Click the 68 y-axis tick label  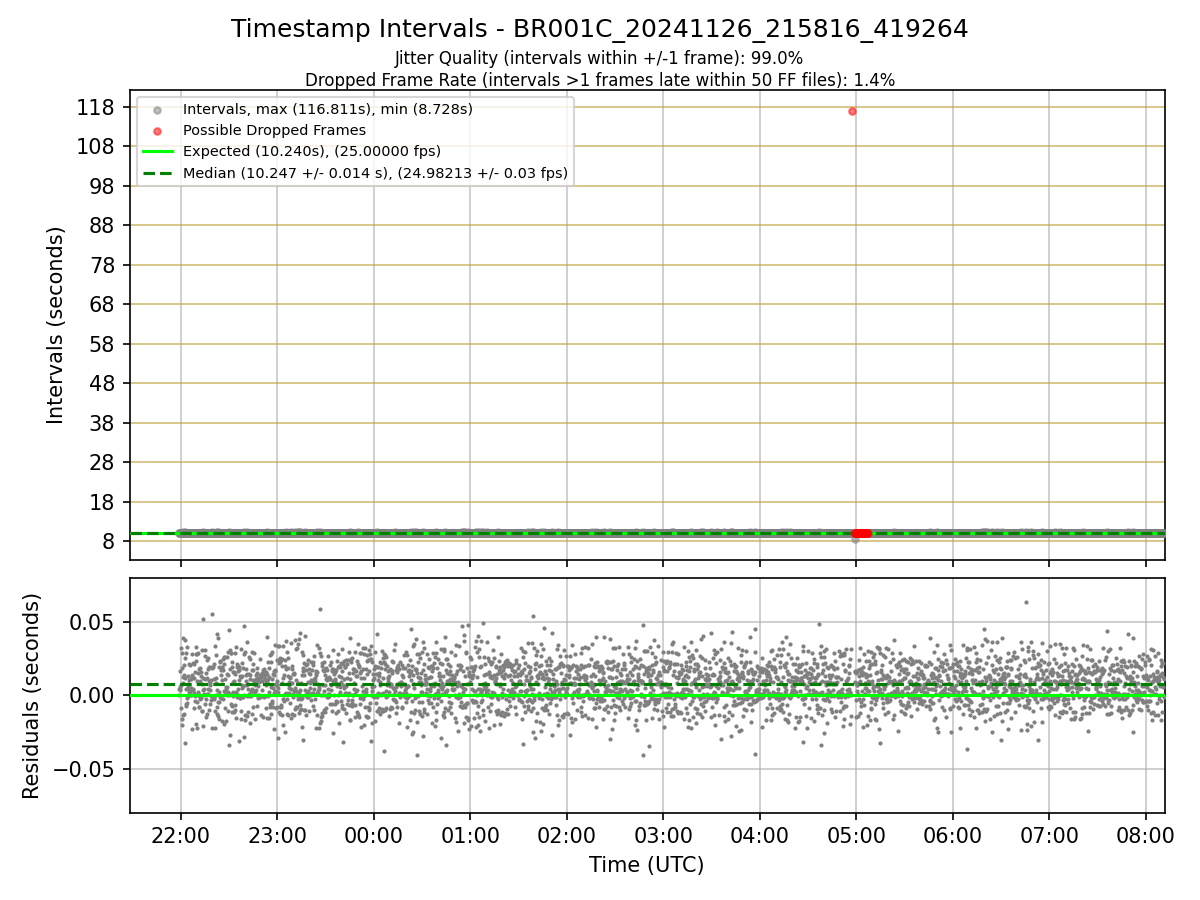103,304
